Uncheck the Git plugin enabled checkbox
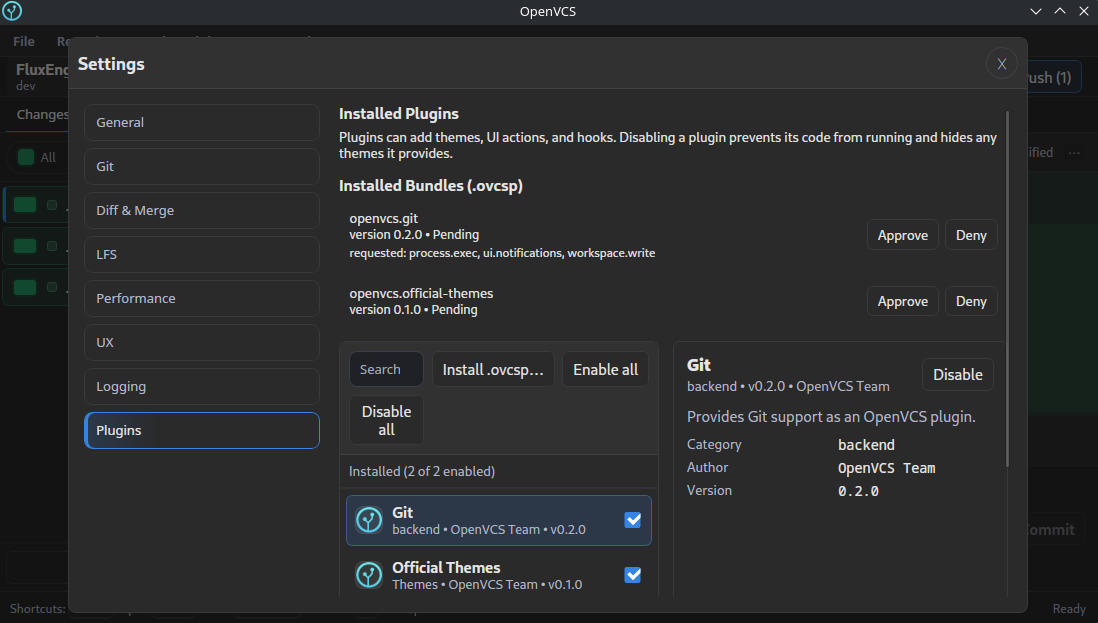Screen dimensions: 1098x623 click(632, 519)
